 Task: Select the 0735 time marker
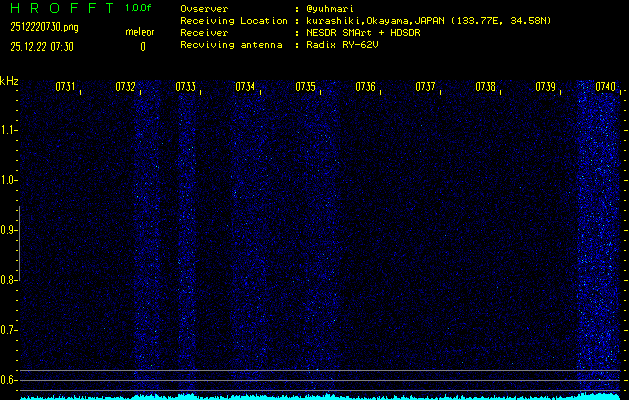click(x=305, y=87)
